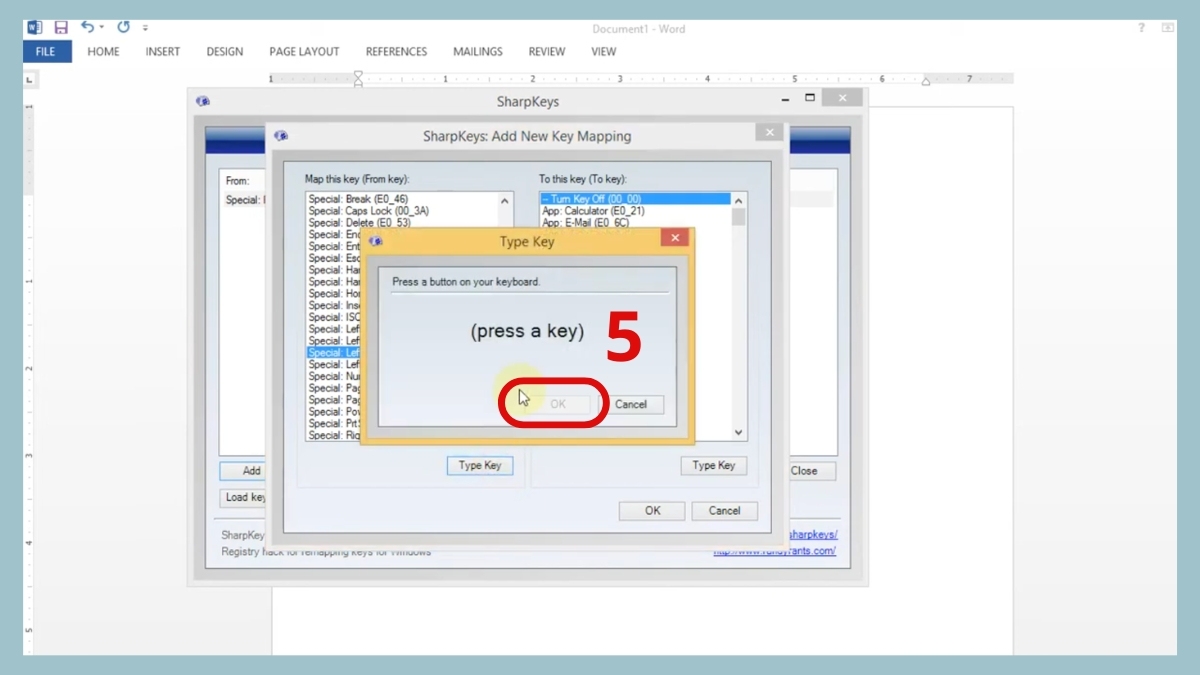This screenshot has width=1200, height=675.
Task: Open Customize Quick Access Toolbar dropdown
Action: 145,29
